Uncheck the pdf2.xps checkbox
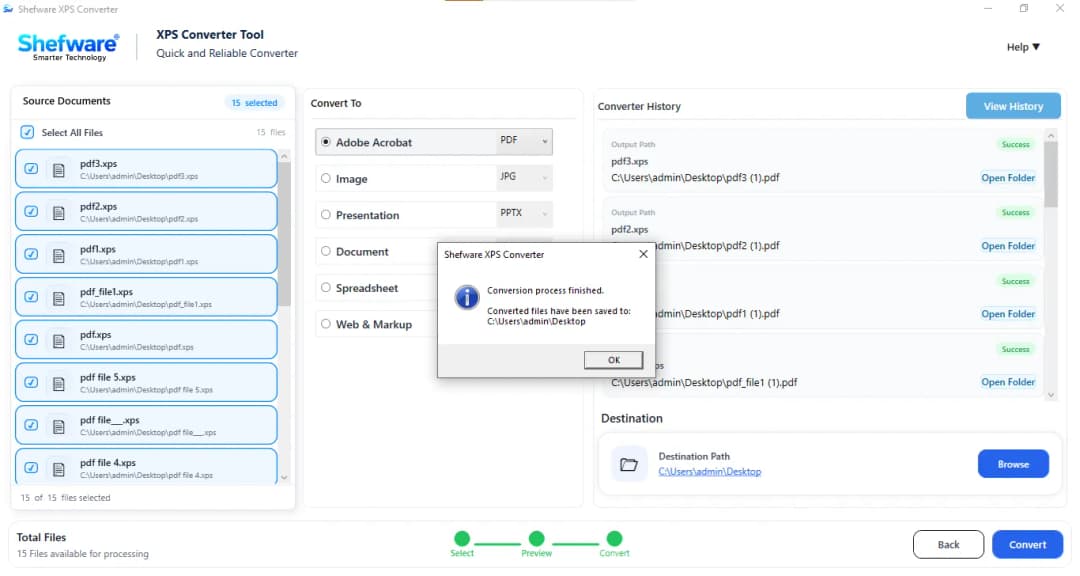The height and width of the screenshot is (576, 1080). click(x=31, y=212)
